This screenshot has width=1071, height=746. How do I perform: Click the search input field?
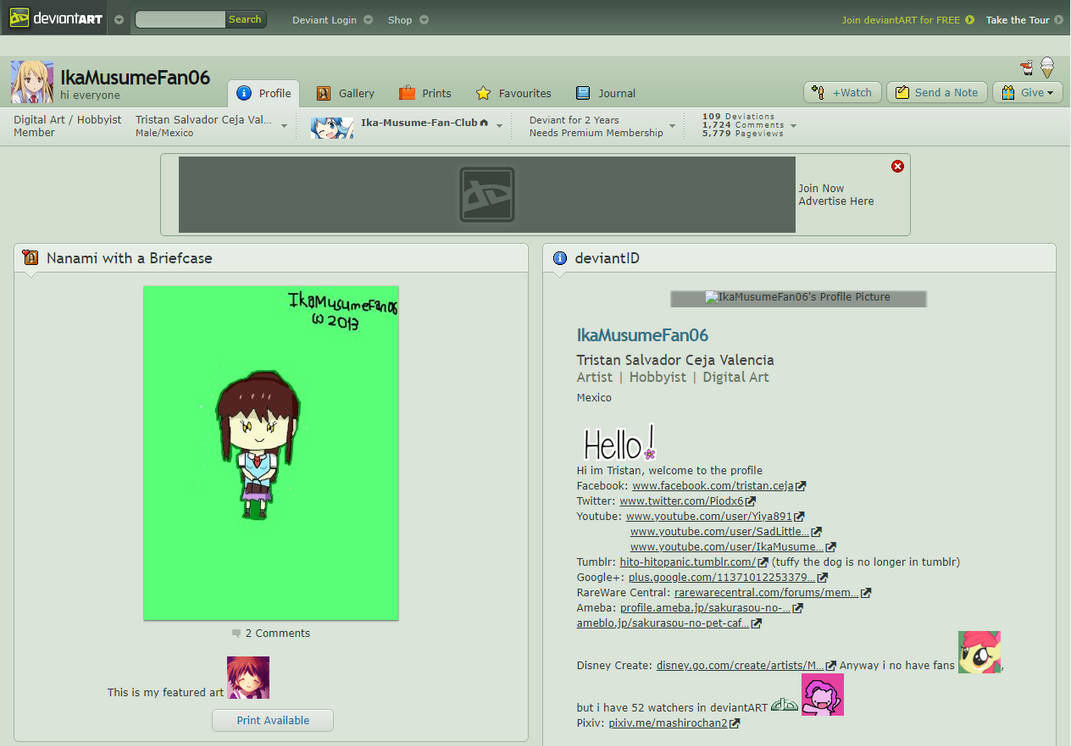coord(180,19)
